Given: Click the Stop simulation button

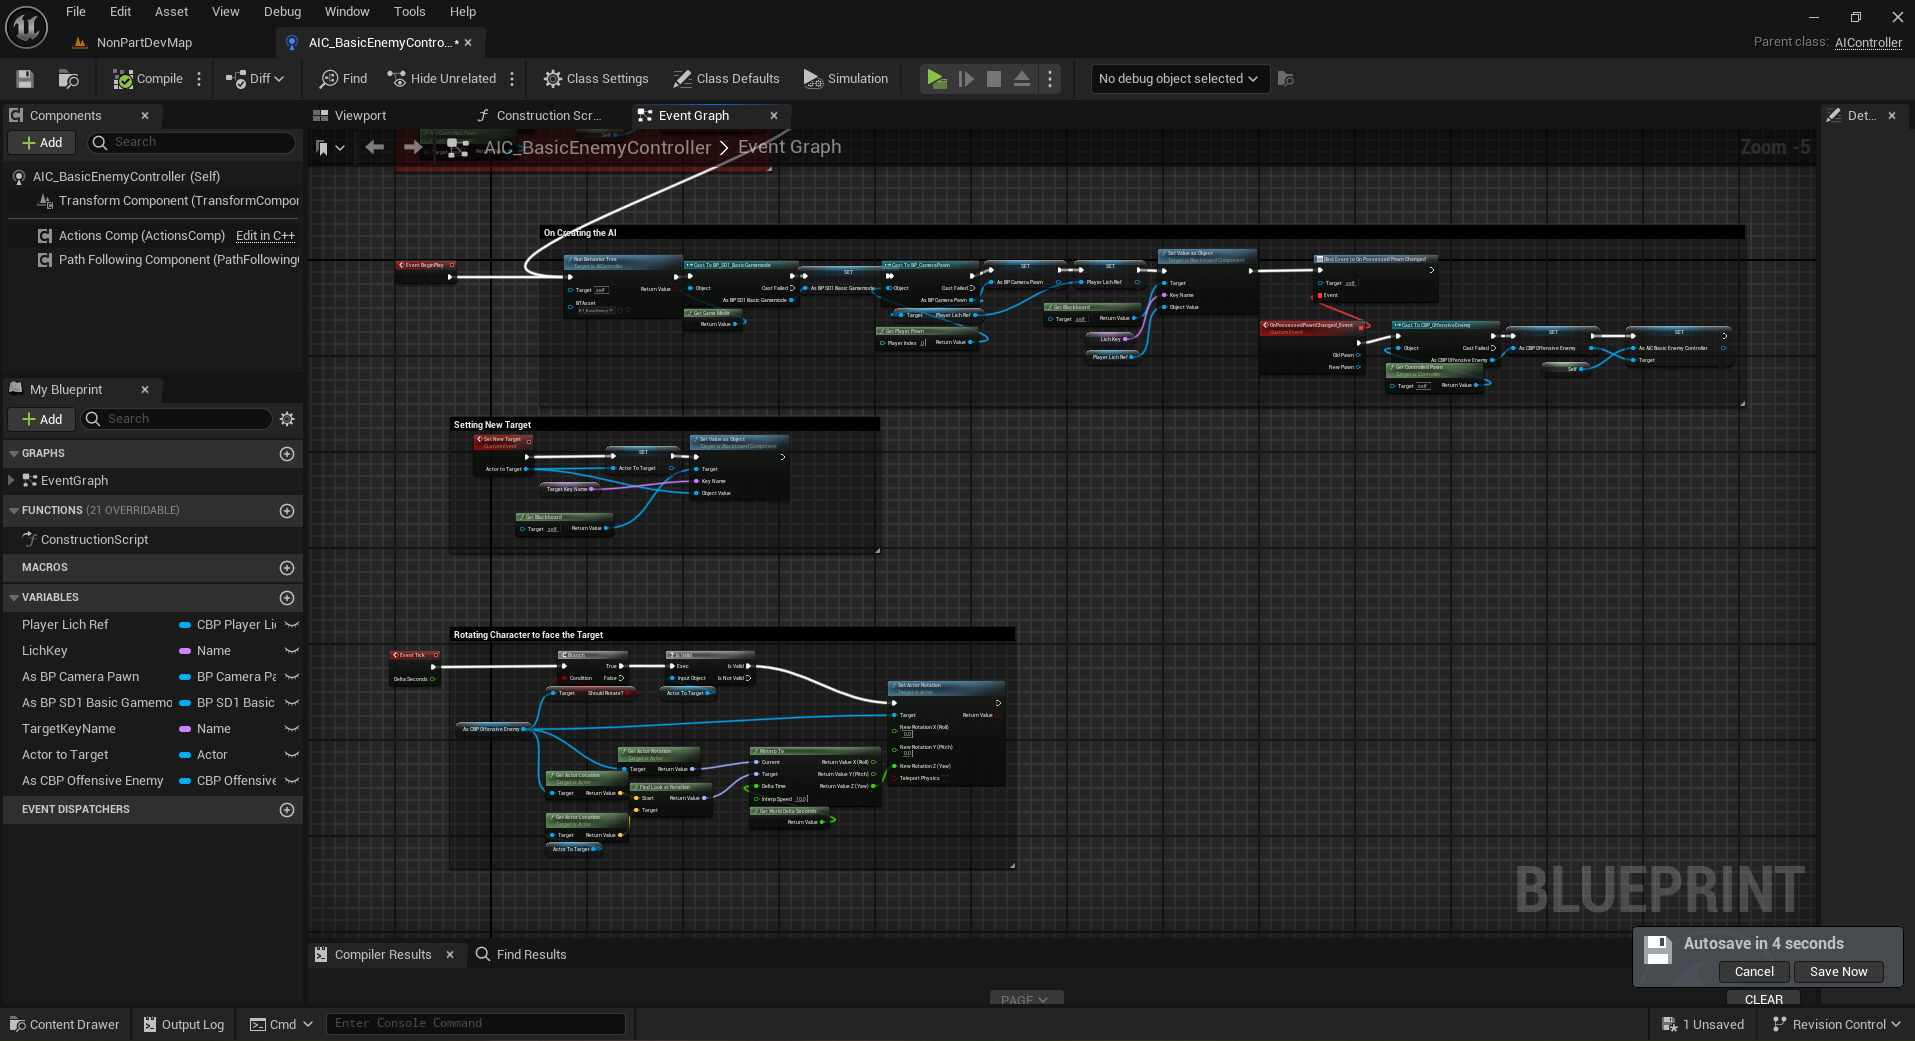Looking at the screenshot, I should (993, 79).
